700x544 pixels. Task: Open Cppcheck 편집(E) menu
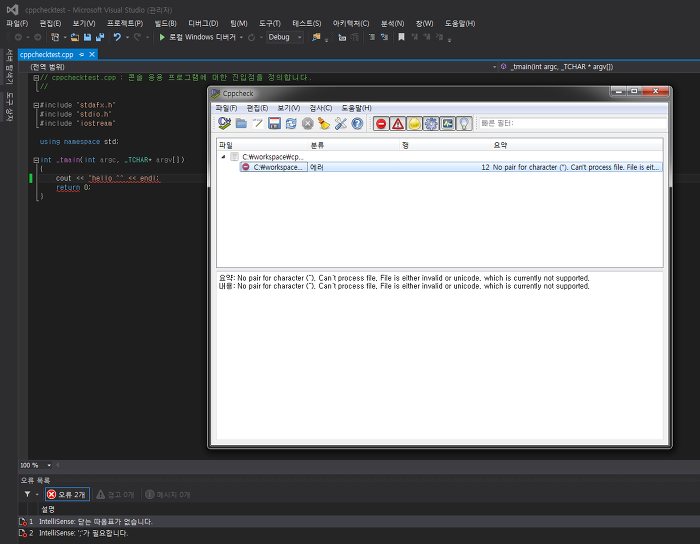point(257,108)
